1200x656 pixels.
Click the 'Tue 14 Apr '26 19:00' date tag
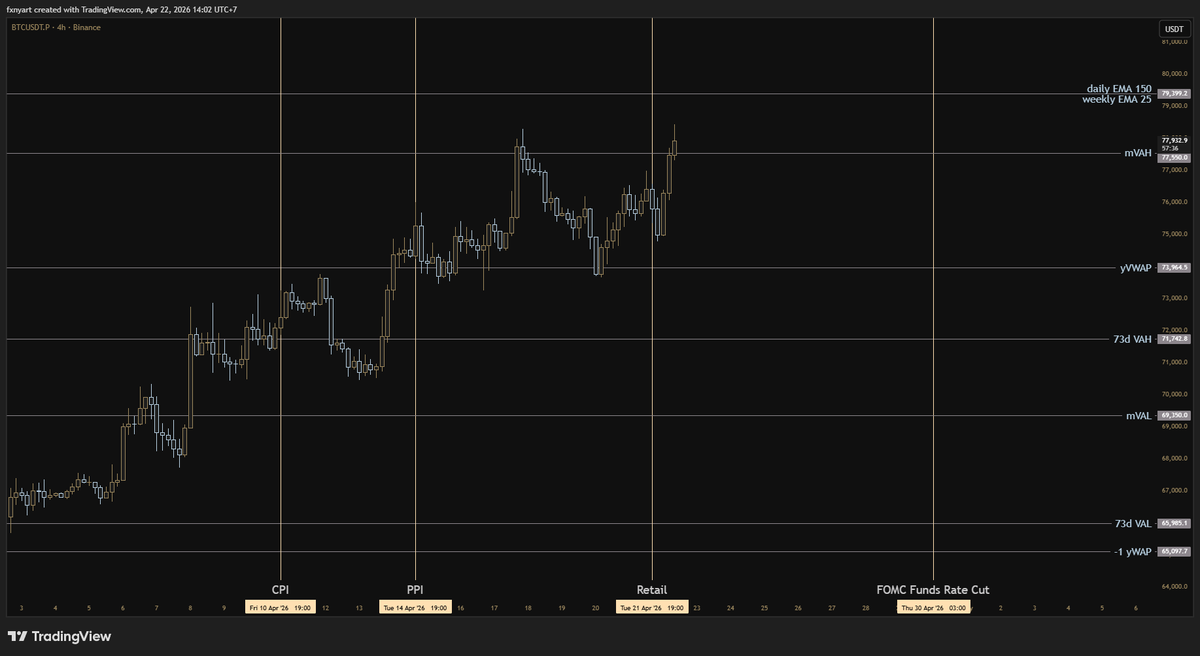pyautogui.click(x=415, y=608)
